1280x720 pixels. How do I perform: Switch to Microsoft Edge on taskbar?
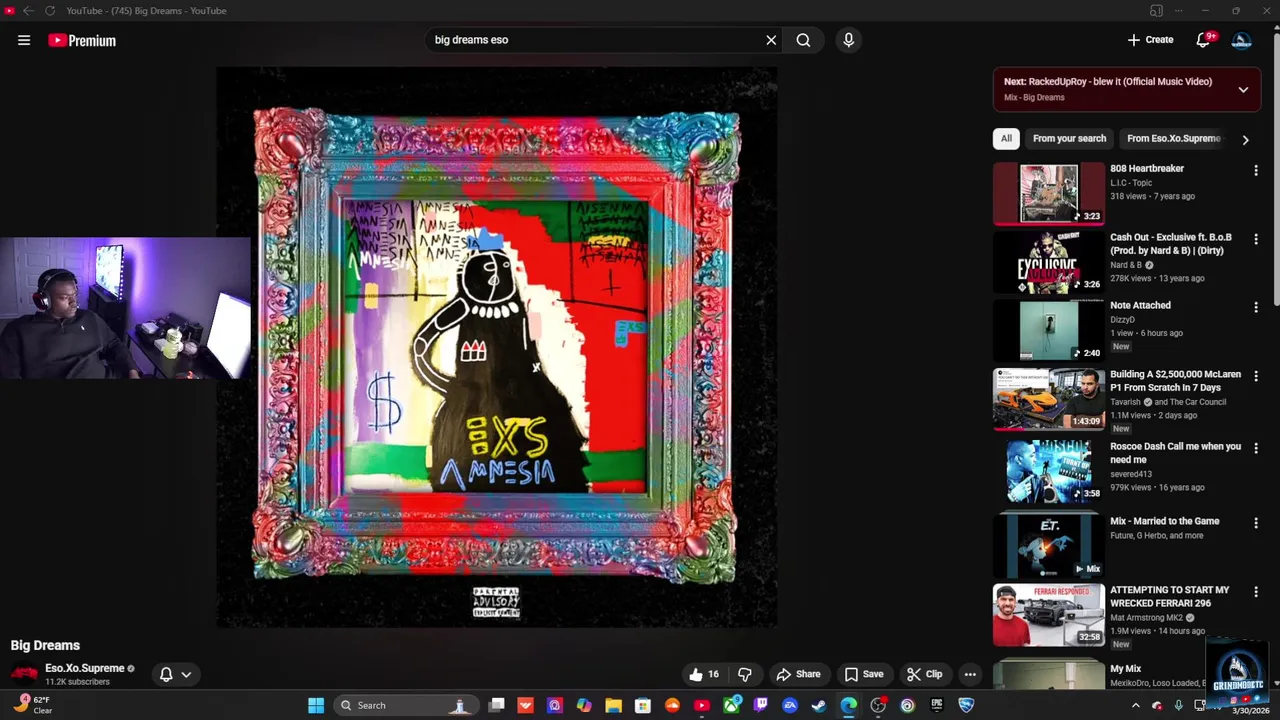click(848, 706)
